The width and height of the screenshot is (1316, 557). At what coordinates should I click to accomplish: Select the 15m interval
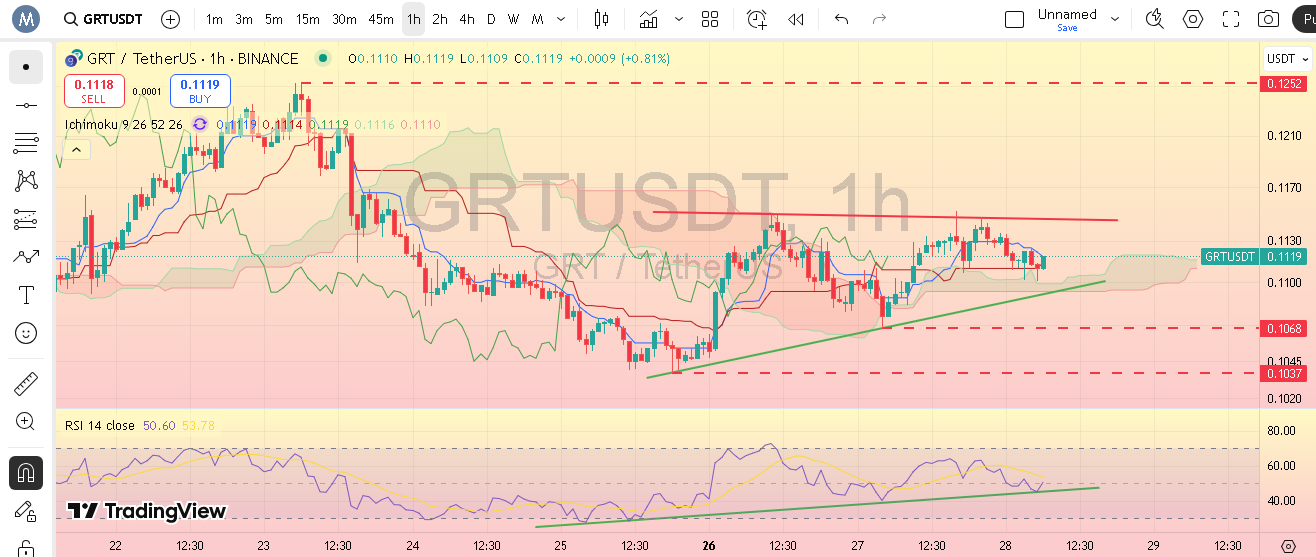click(x=308, y=19)
